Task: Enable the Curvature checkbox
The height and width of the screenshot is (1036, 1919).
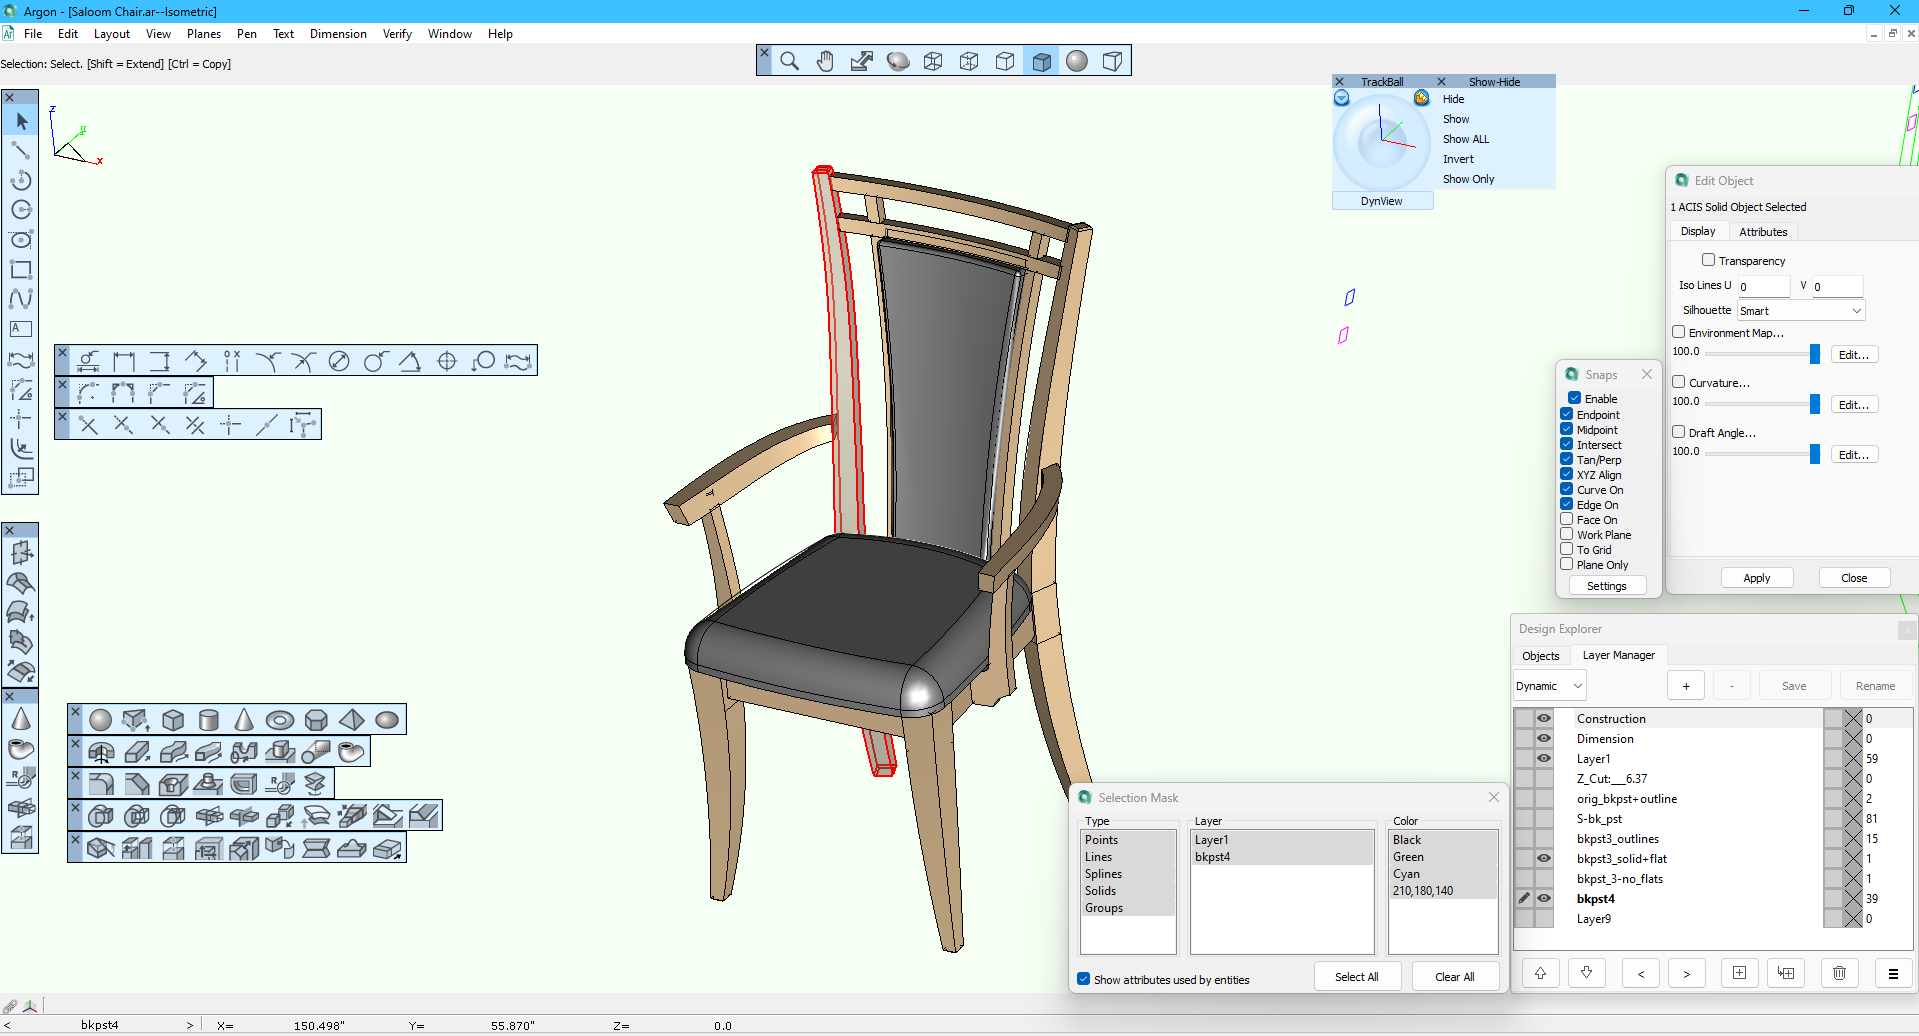Action: (1679, 382)
